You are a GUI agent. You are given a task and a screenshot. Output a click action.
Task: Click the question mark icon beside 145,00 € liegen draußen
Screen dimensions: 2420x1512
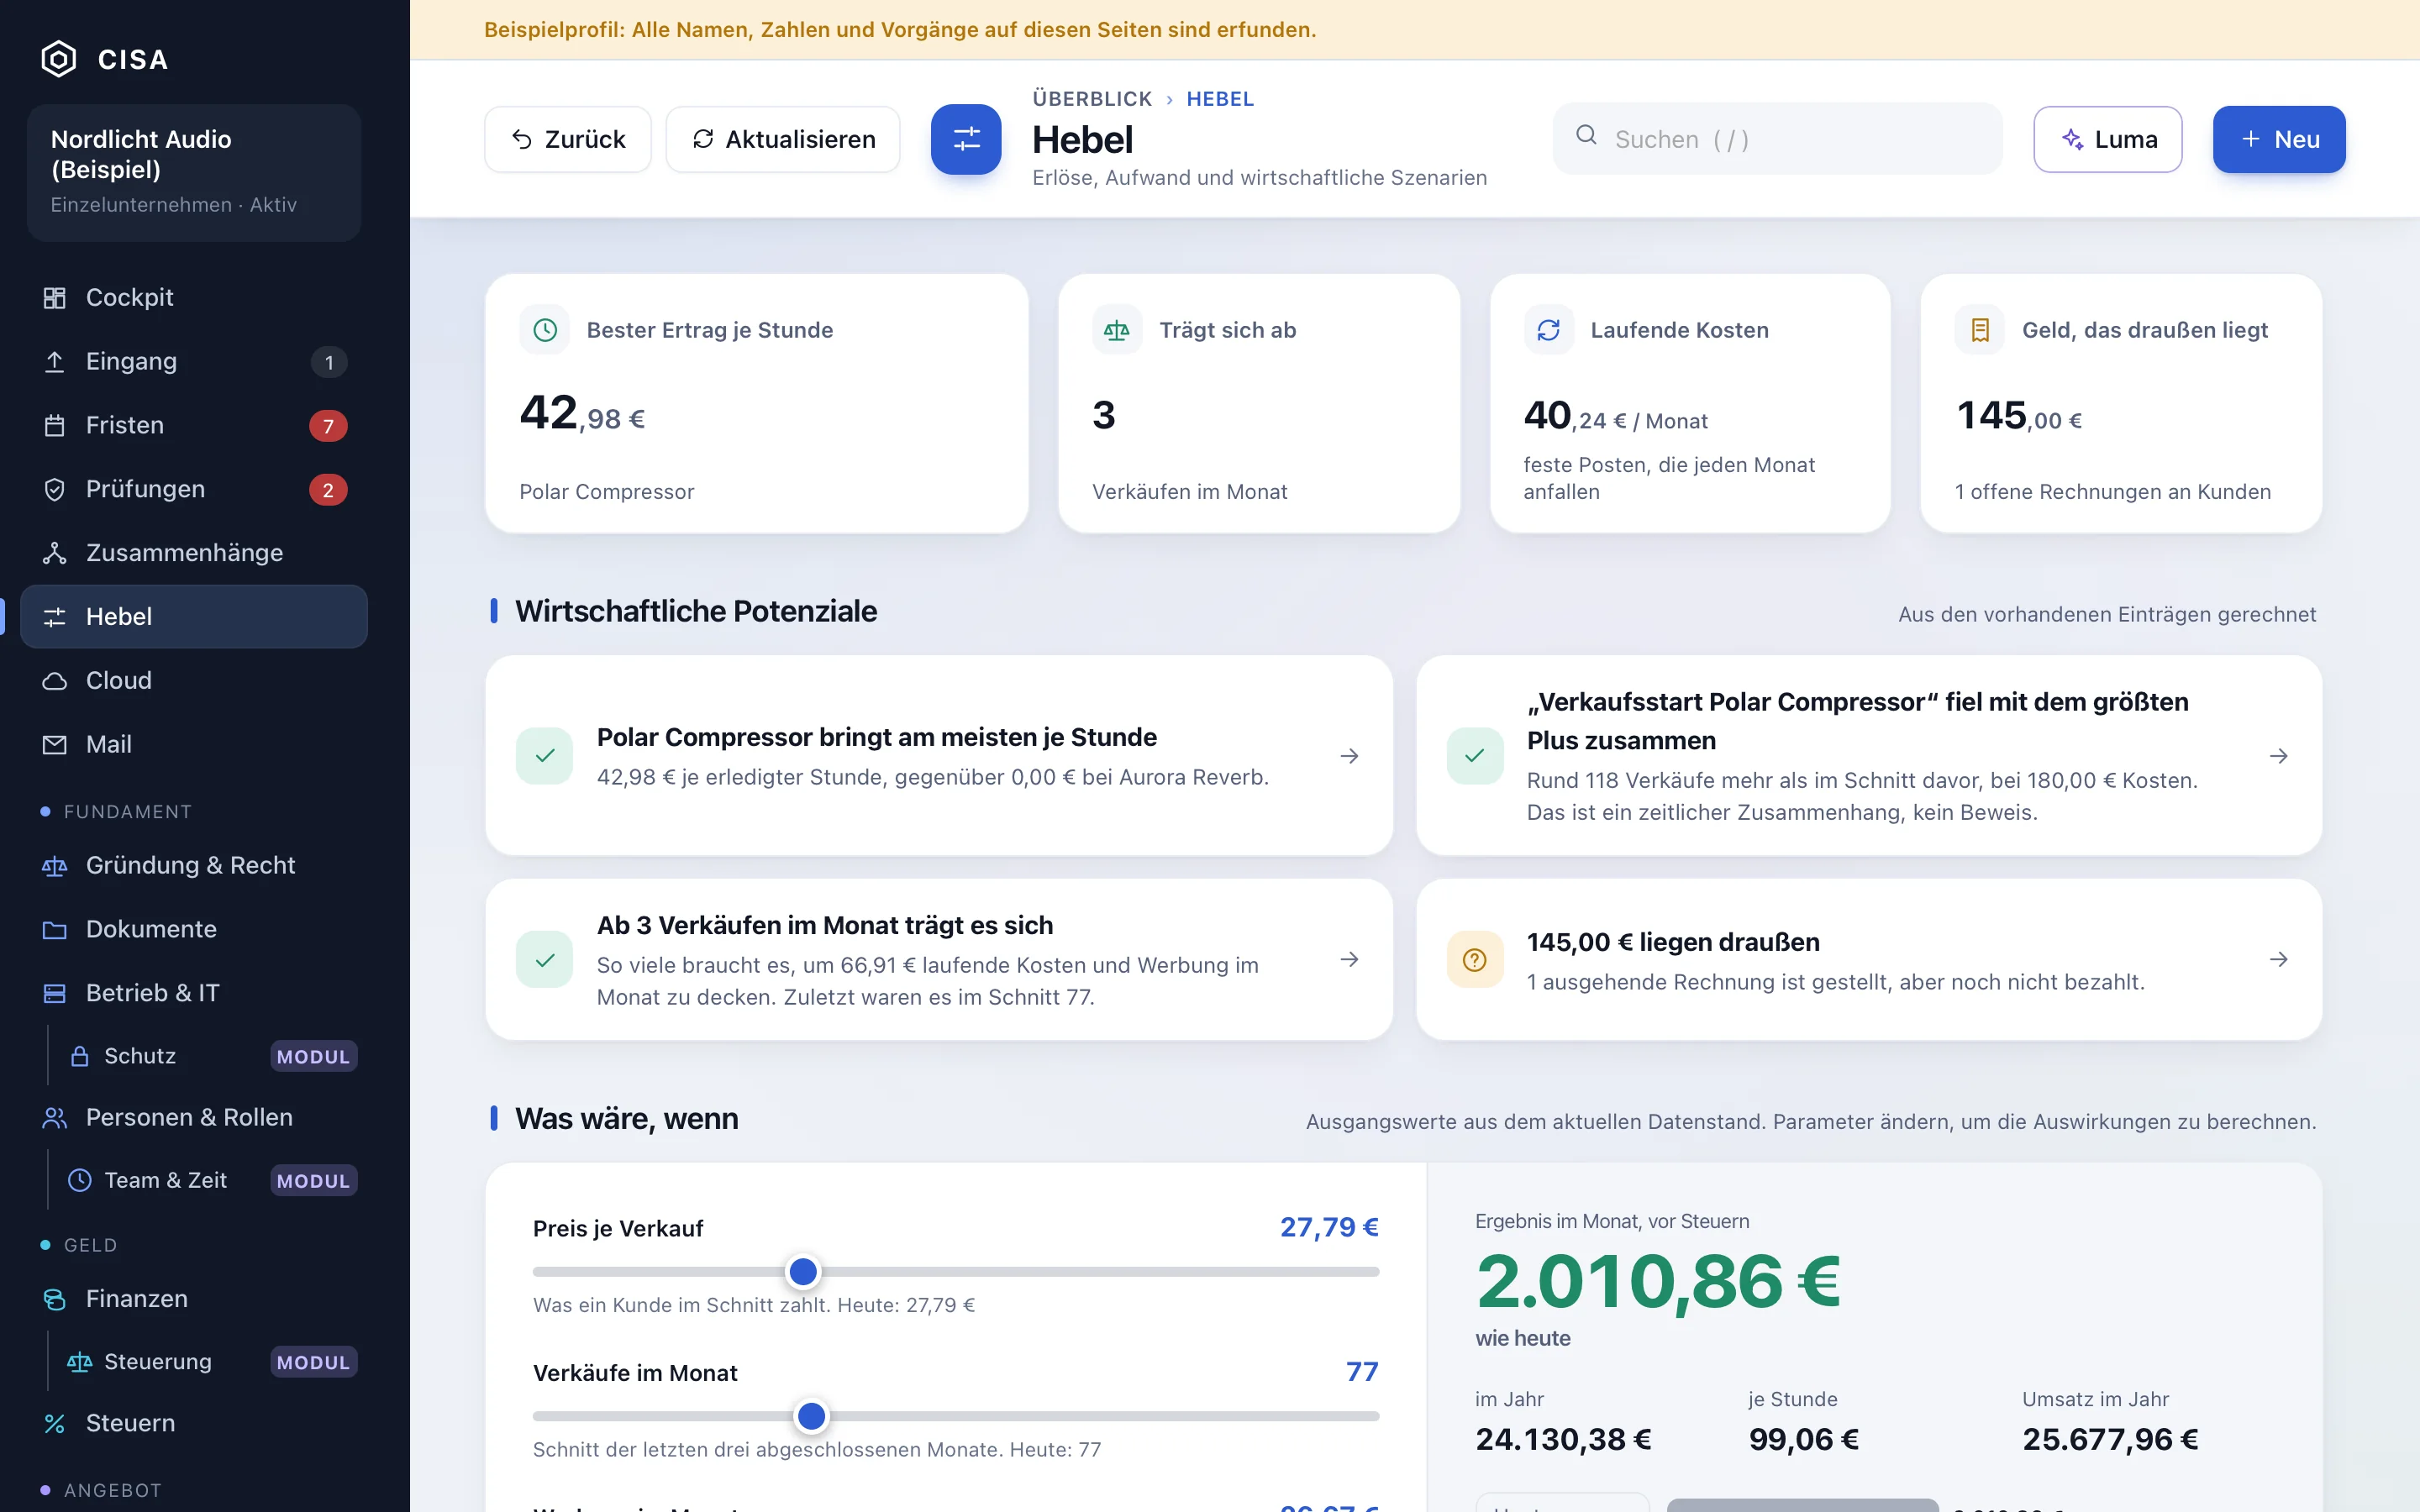tap(1475, 960)
